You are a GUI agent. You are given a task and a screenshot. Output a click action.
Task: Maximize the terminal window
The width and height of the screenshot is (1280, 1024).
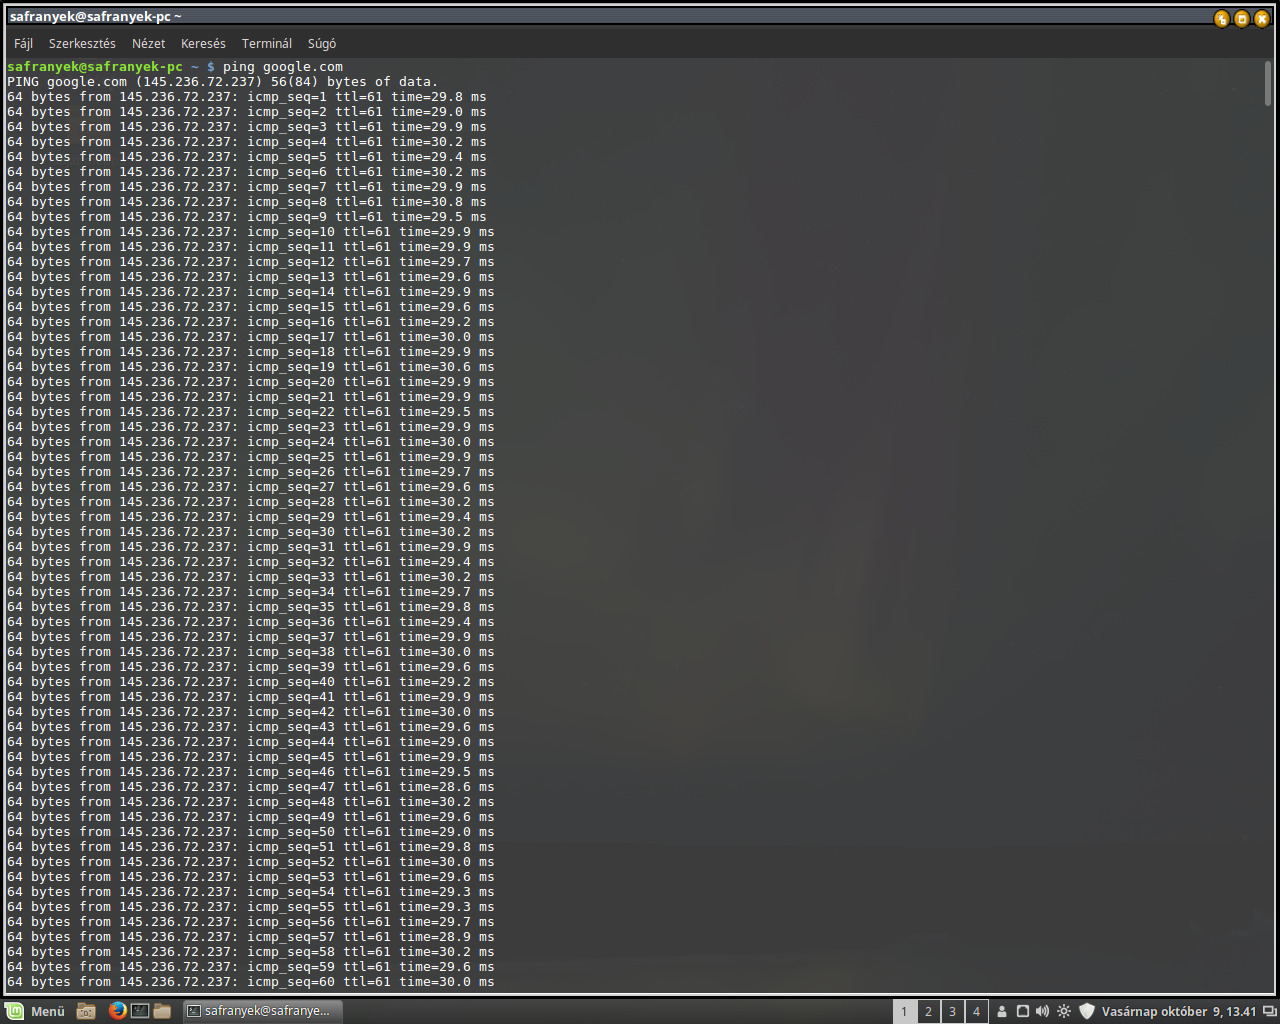1242,19
